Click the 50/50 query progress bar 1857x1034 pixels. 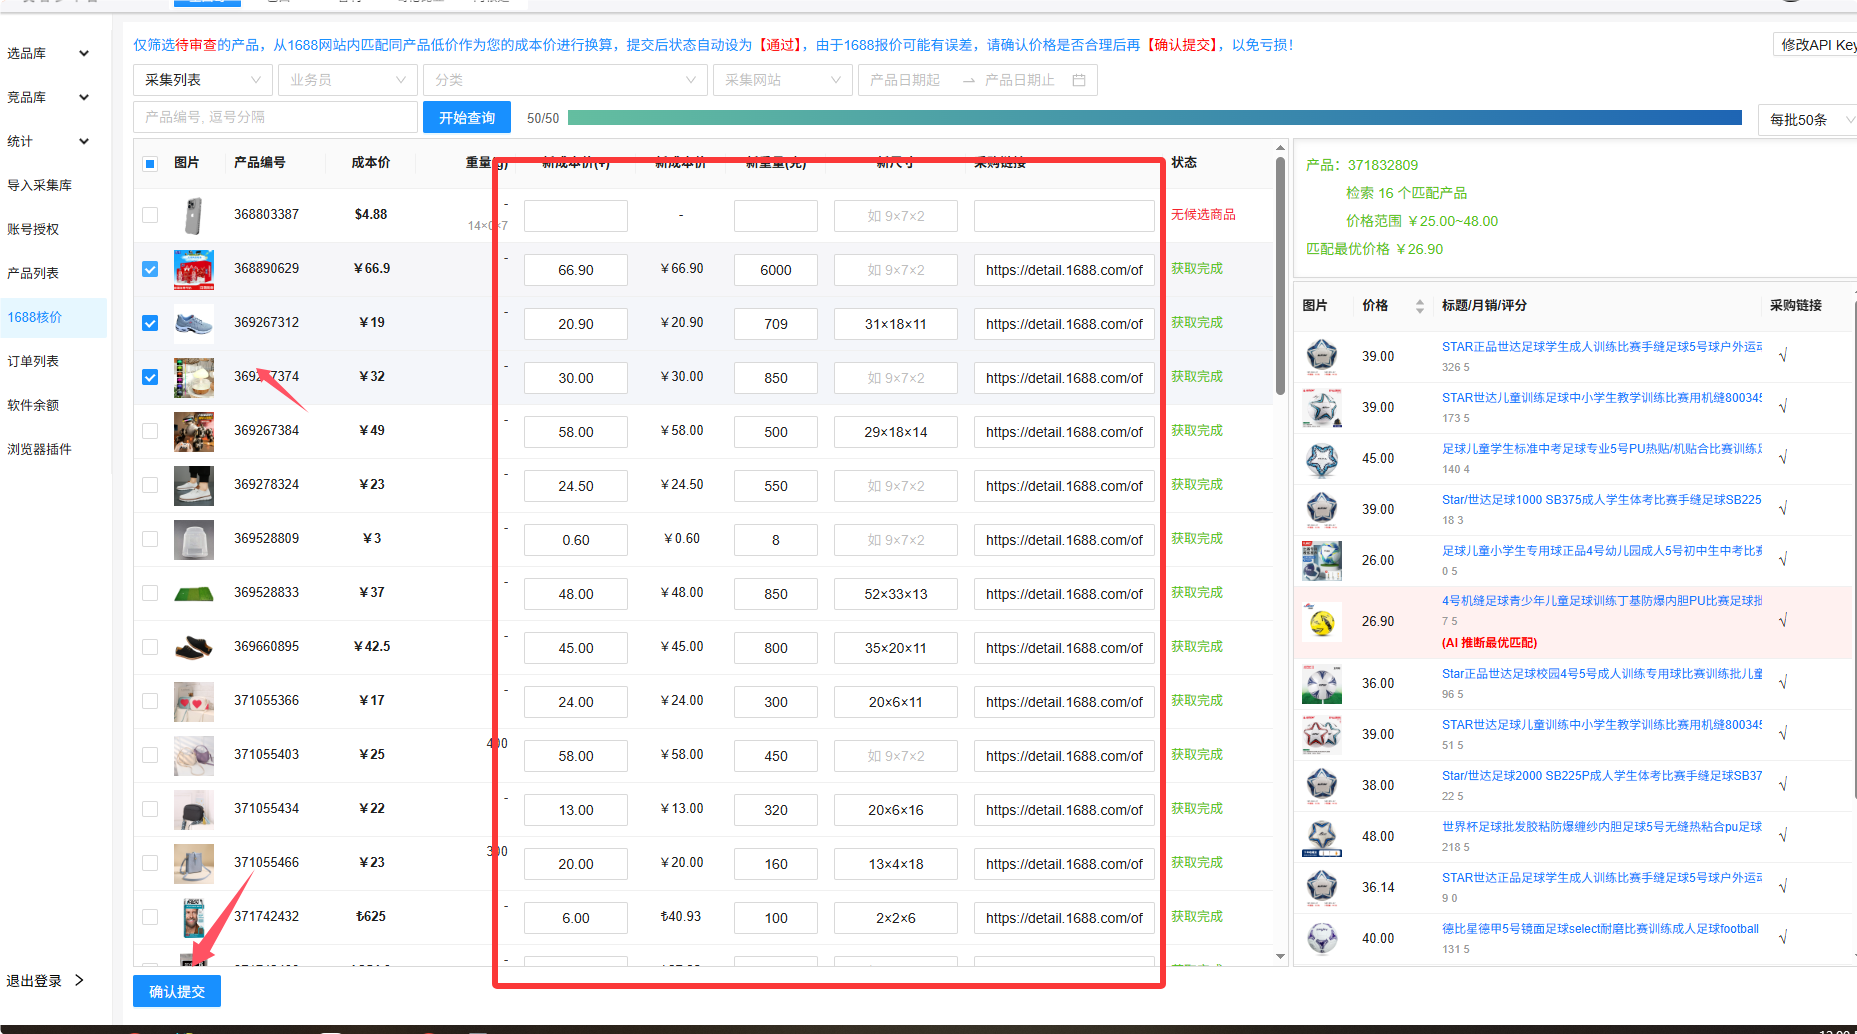coord(1155,117)
